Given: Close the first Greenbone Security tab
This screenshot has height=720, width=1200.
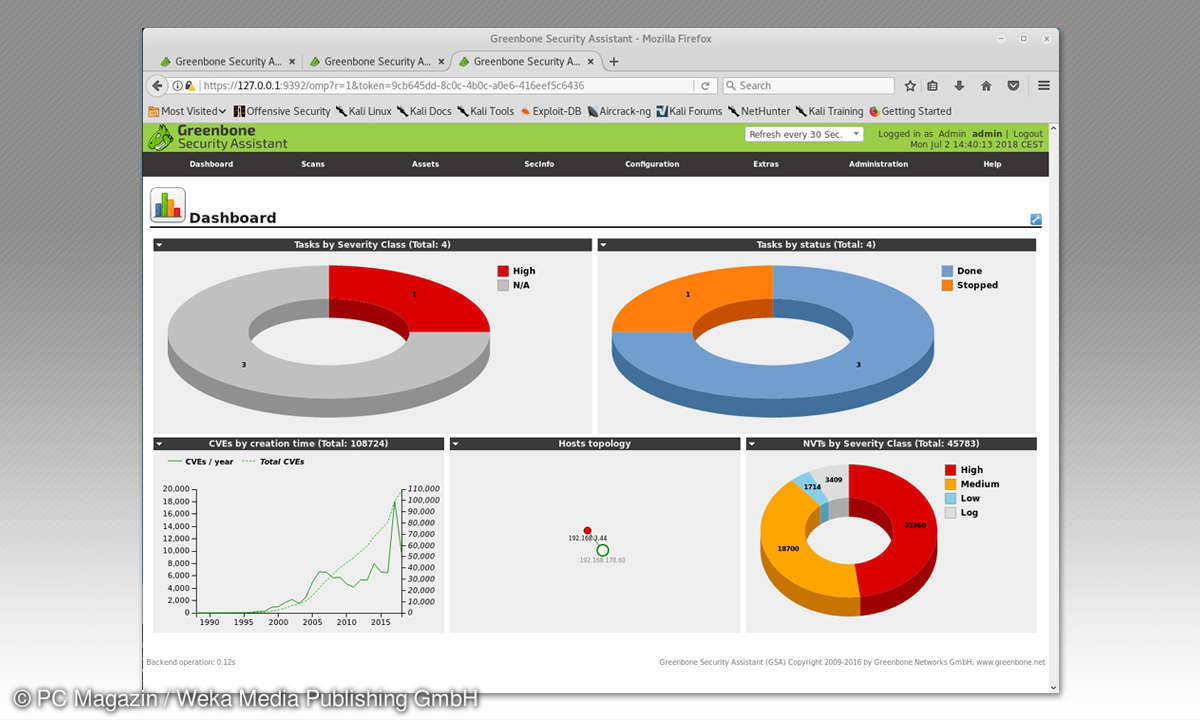Looking at the screenshot, I should click(291, 62).
